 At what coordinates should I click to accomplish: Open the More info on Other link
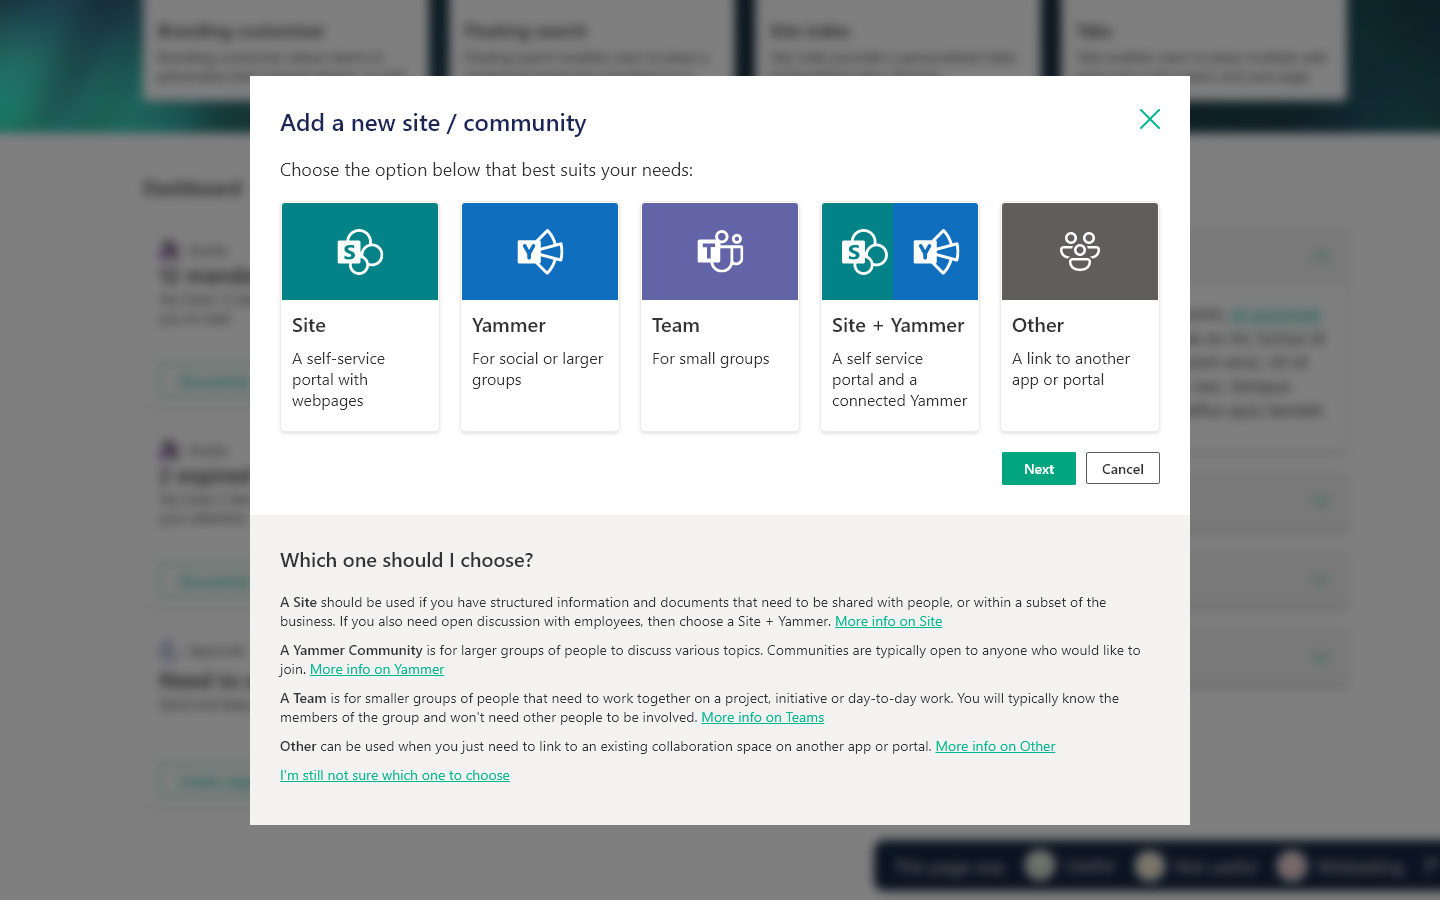[996, 746]
